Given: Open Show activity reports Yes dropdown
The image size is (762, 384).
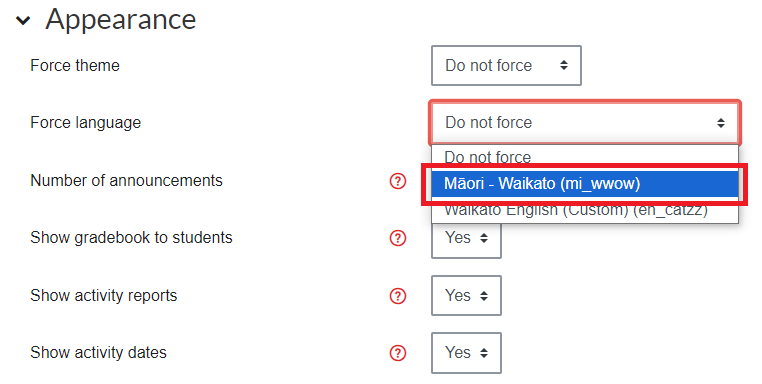Looking at the screenshot, I should tap(466, 296).
